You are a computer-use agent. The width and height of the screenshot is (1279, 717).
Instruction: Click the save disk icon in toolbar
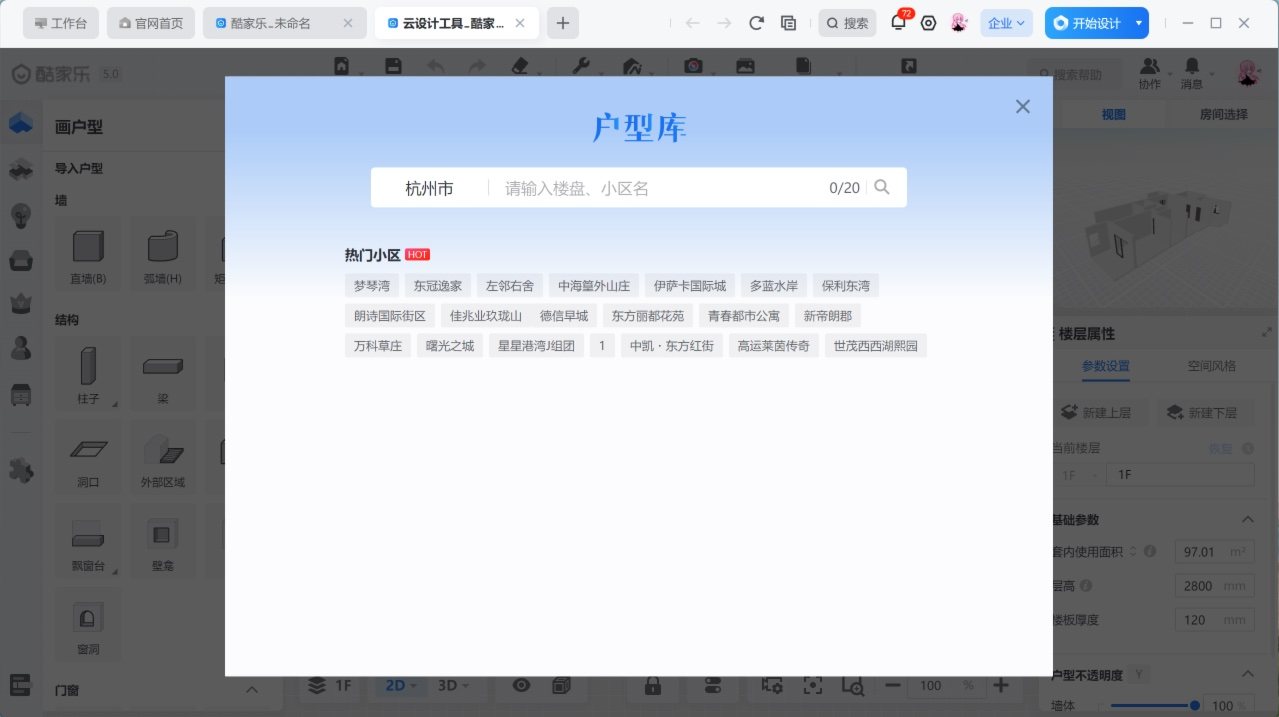click(x=393, y=66)
